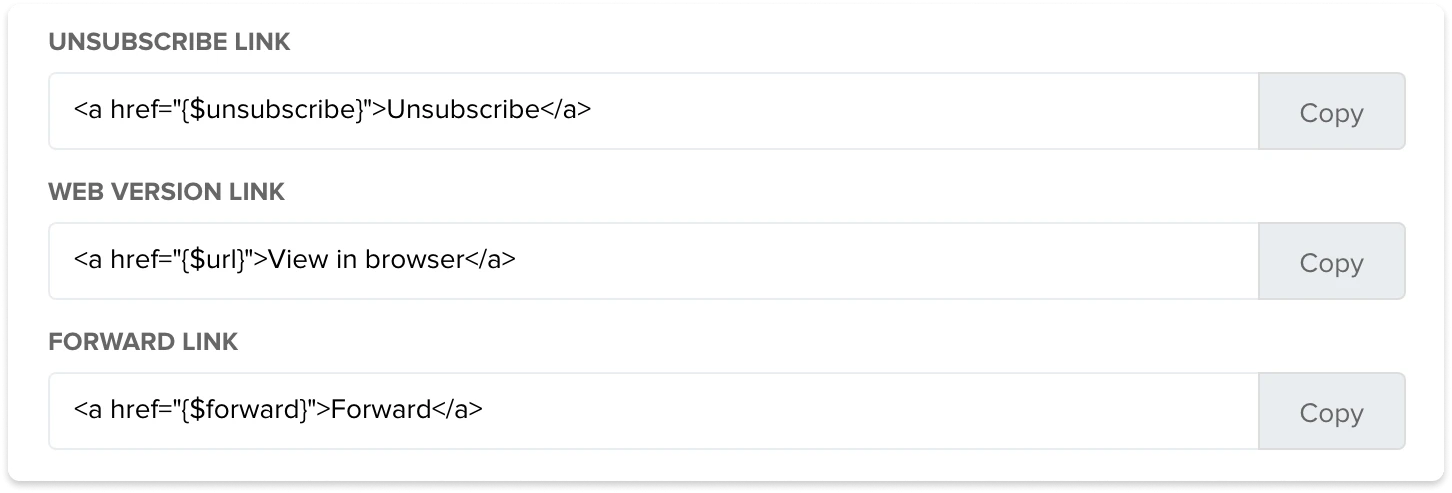The height and width of the screenshot is (493, 1452).
Task: Click the word Unsubscribe inside the anchor code
Action: click(462, 110)
